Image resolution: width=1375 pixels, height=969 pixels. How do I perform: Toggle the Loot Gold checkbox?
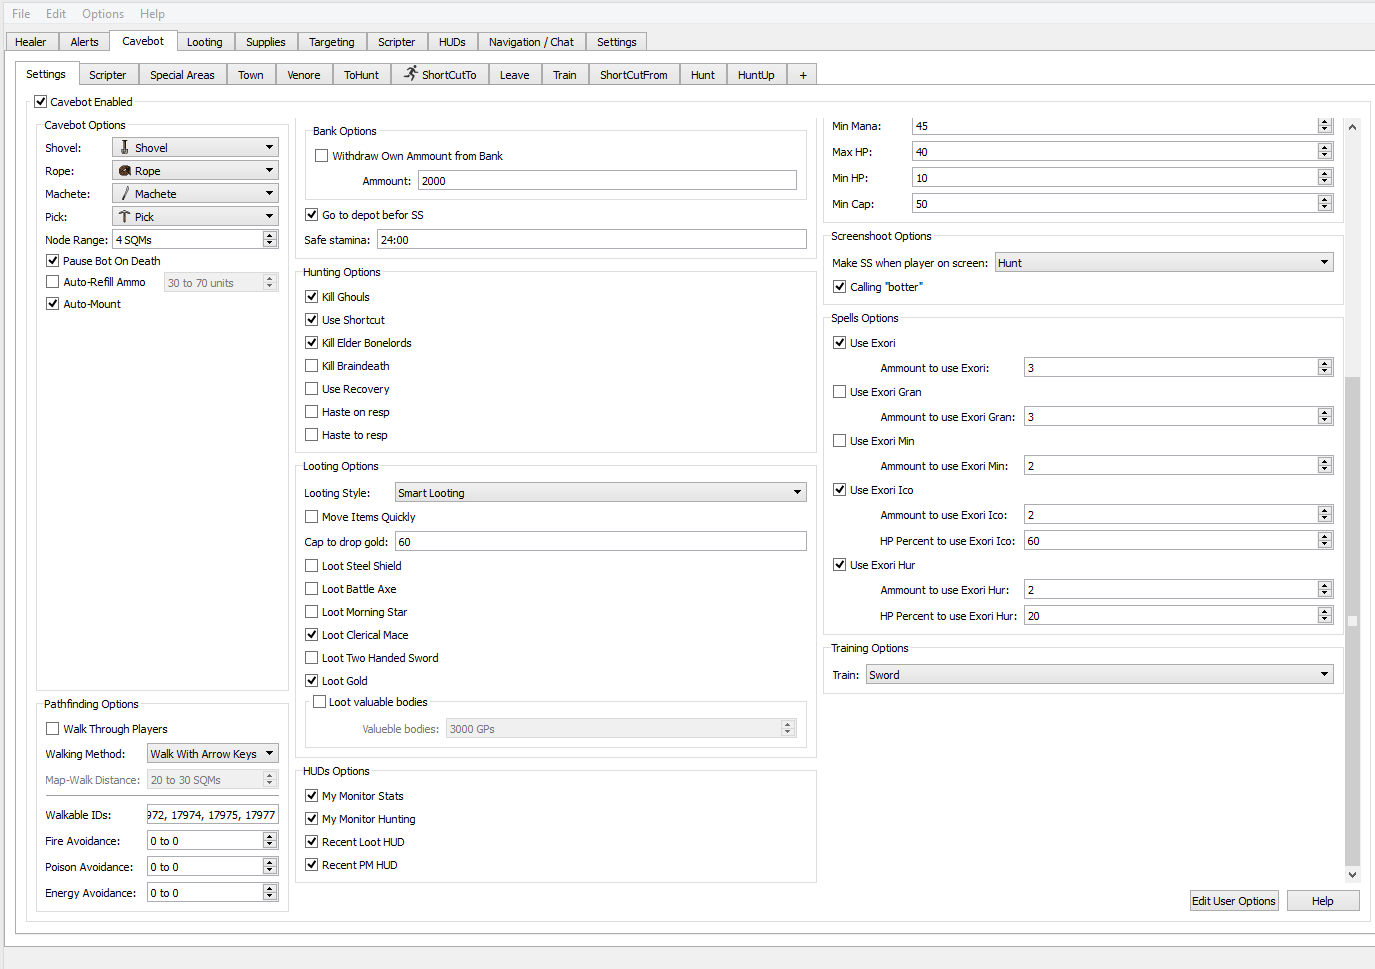coord(312,681)
